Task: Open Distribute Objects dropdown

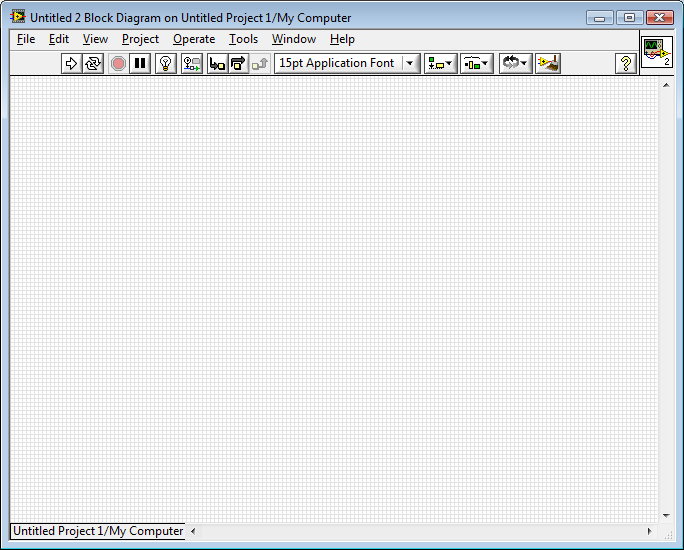Action: [x=476, y=64]
